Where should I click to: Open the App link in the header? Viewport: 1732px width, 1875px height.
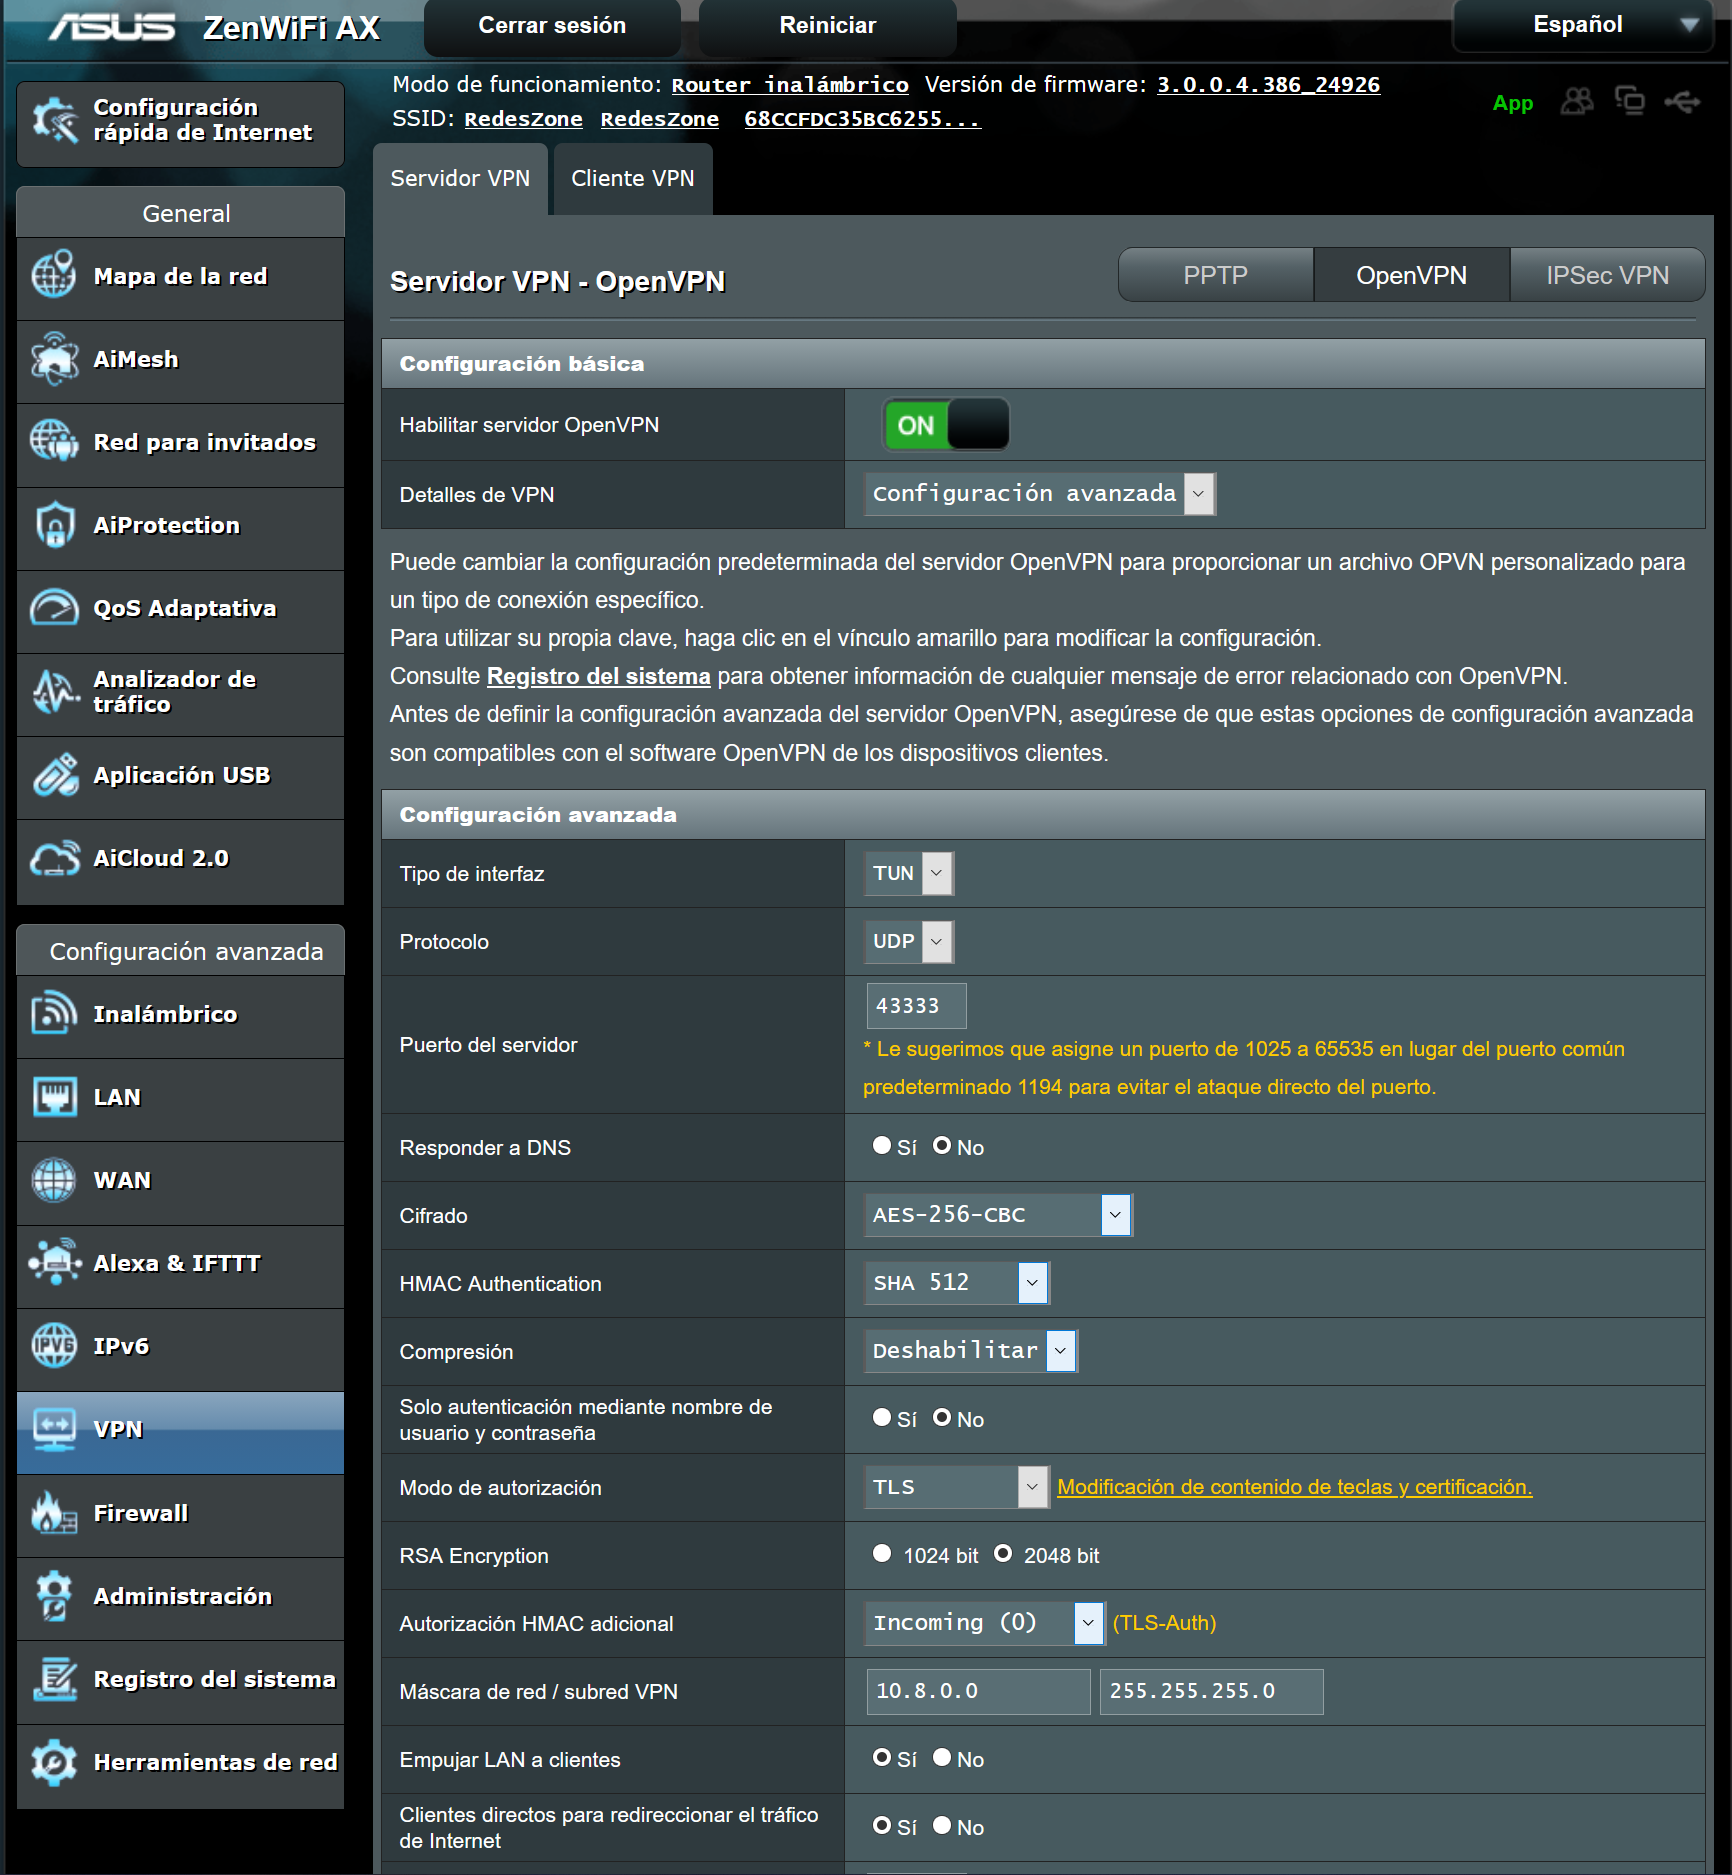pyautogui.click(x=1512, y=103)
